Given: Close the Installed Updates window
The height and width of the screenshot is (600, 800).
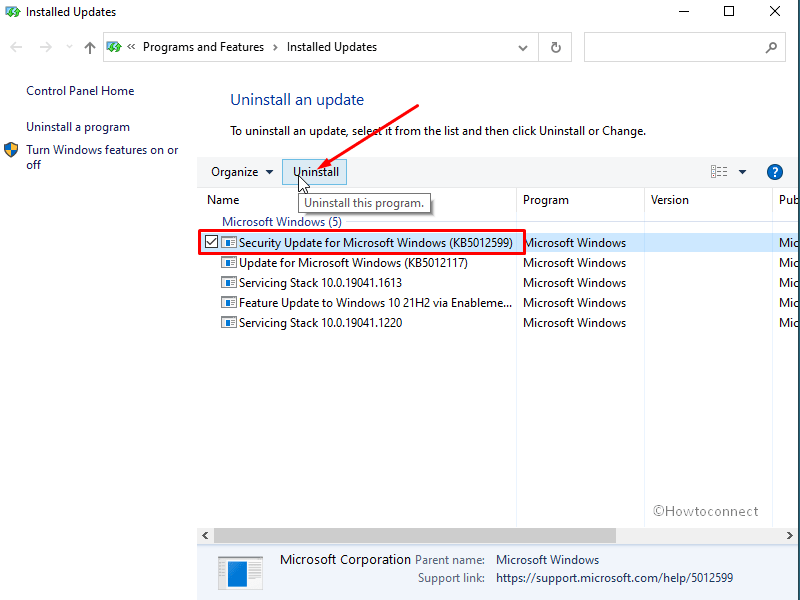Looking at the screenshot, I should point(774,12).
